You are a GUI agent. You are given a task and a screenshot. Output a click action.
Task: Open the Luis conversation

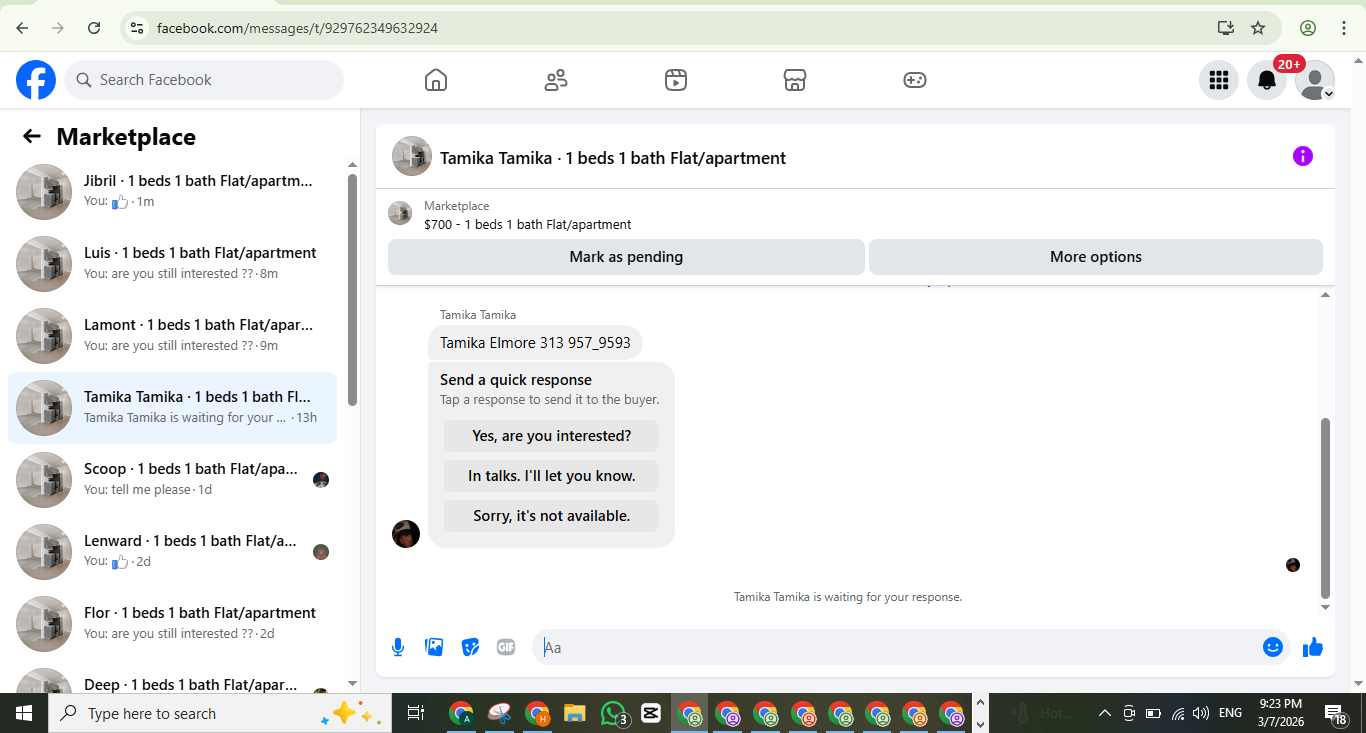pyautogui.click(x=172, y=263)
